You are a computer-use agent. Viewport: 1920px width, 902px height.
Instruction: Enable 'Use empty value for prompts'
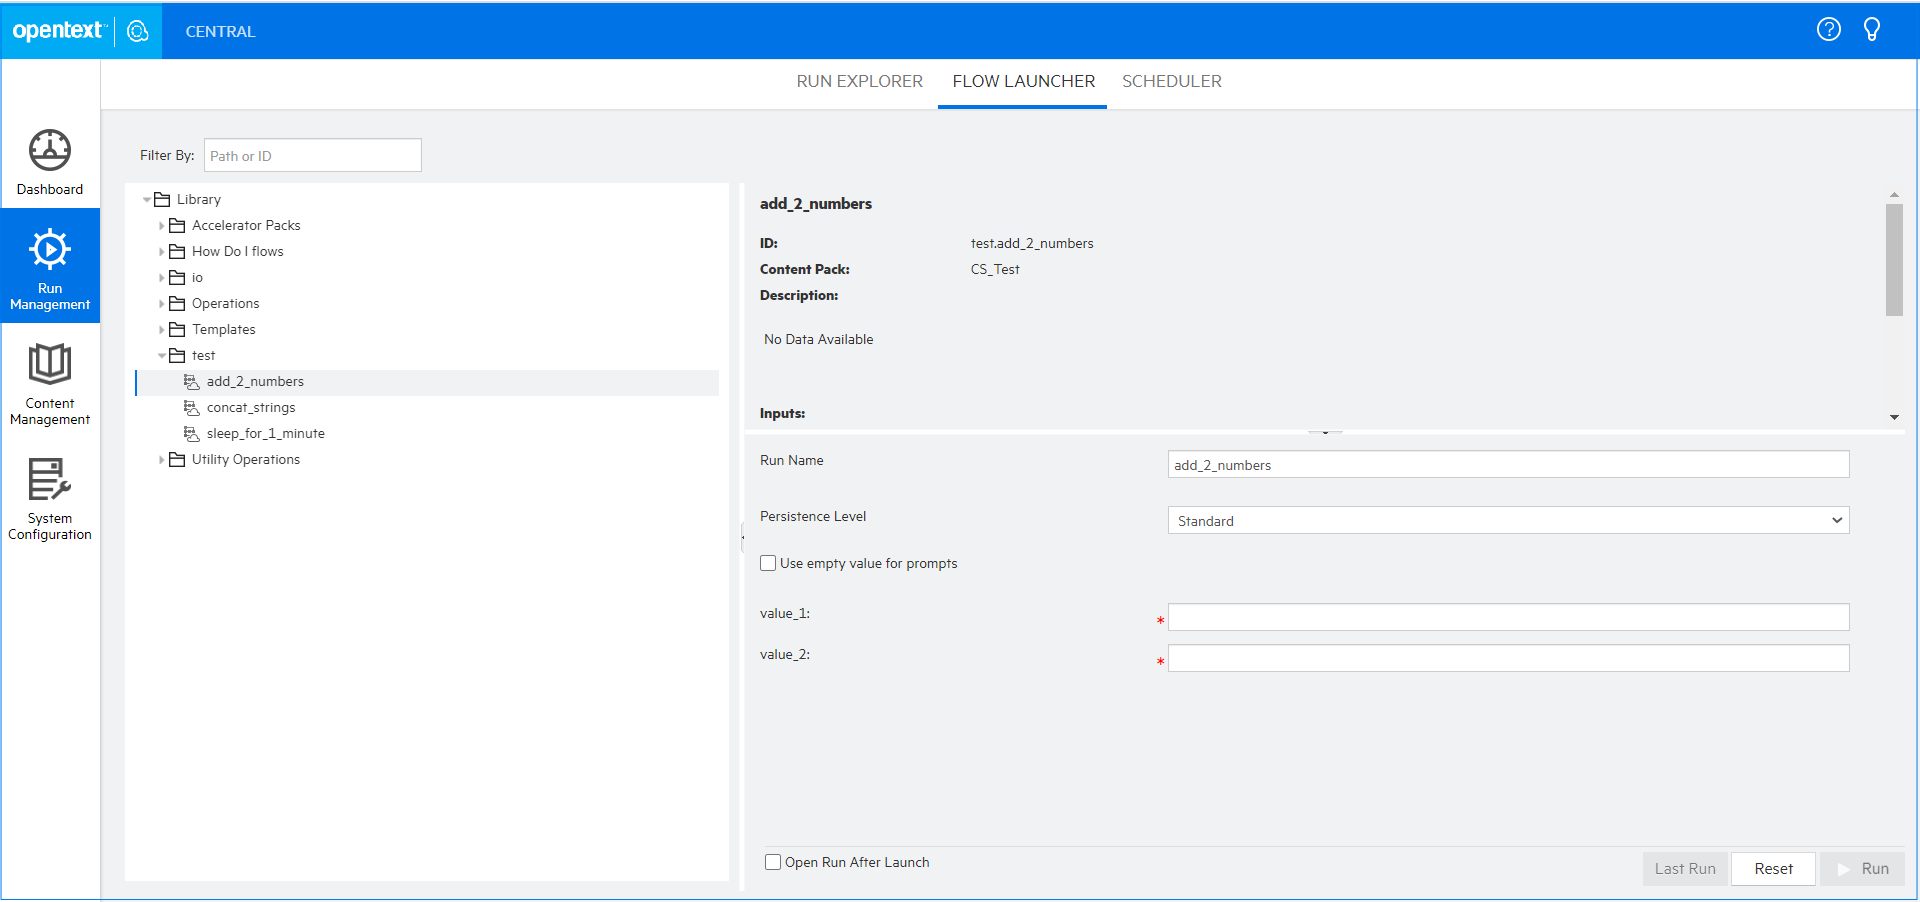click(x=768, y=563)
